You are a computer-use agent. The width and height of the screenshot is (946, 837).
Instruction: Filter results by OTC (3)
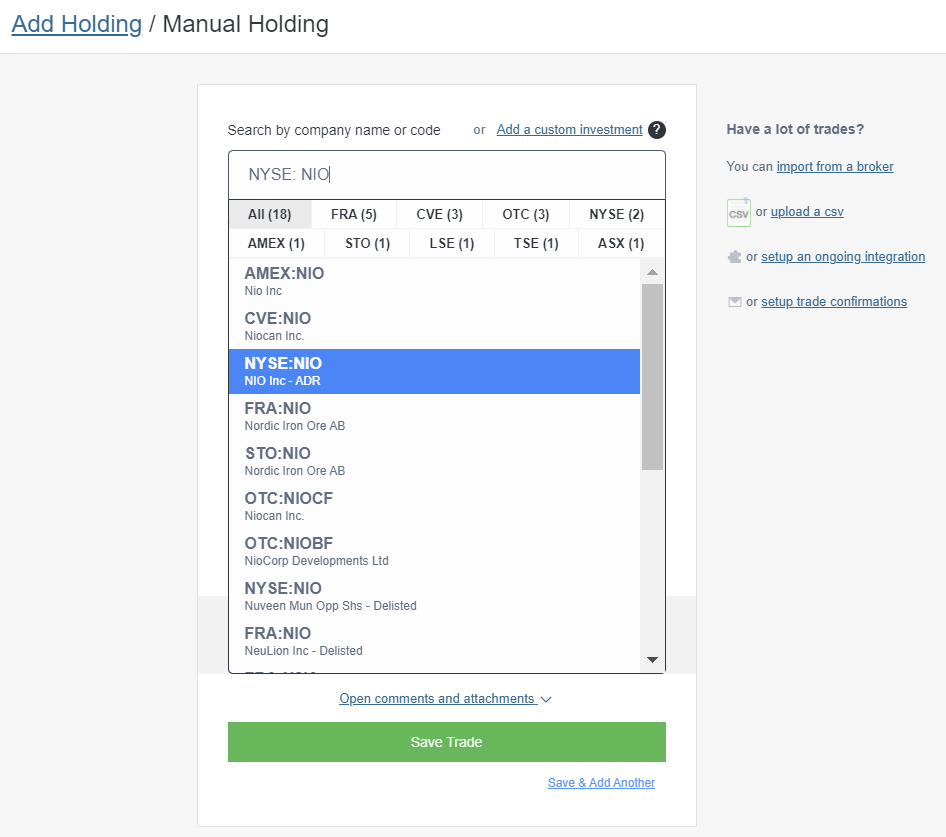click(x=525, y=214)
